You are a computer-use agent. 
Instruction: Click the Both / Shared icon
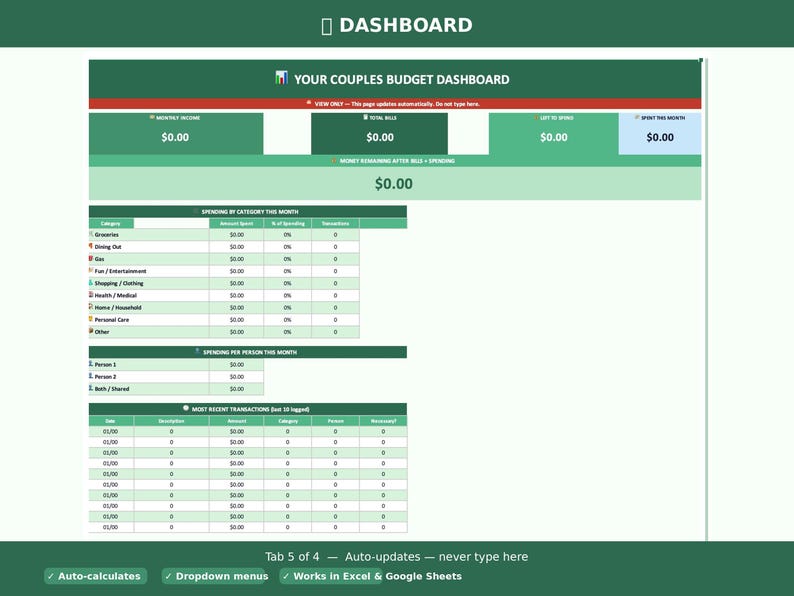pos(91,388)
